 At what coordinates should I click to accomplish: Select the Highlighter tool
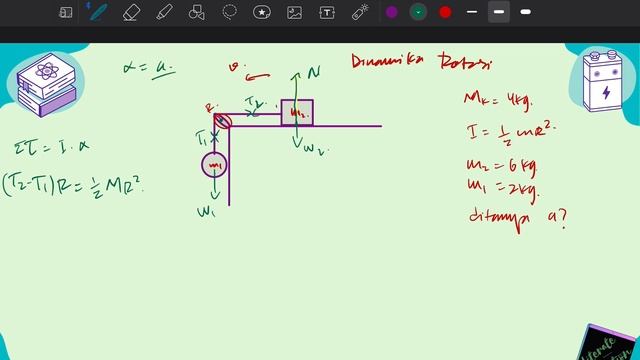(164, 12)
